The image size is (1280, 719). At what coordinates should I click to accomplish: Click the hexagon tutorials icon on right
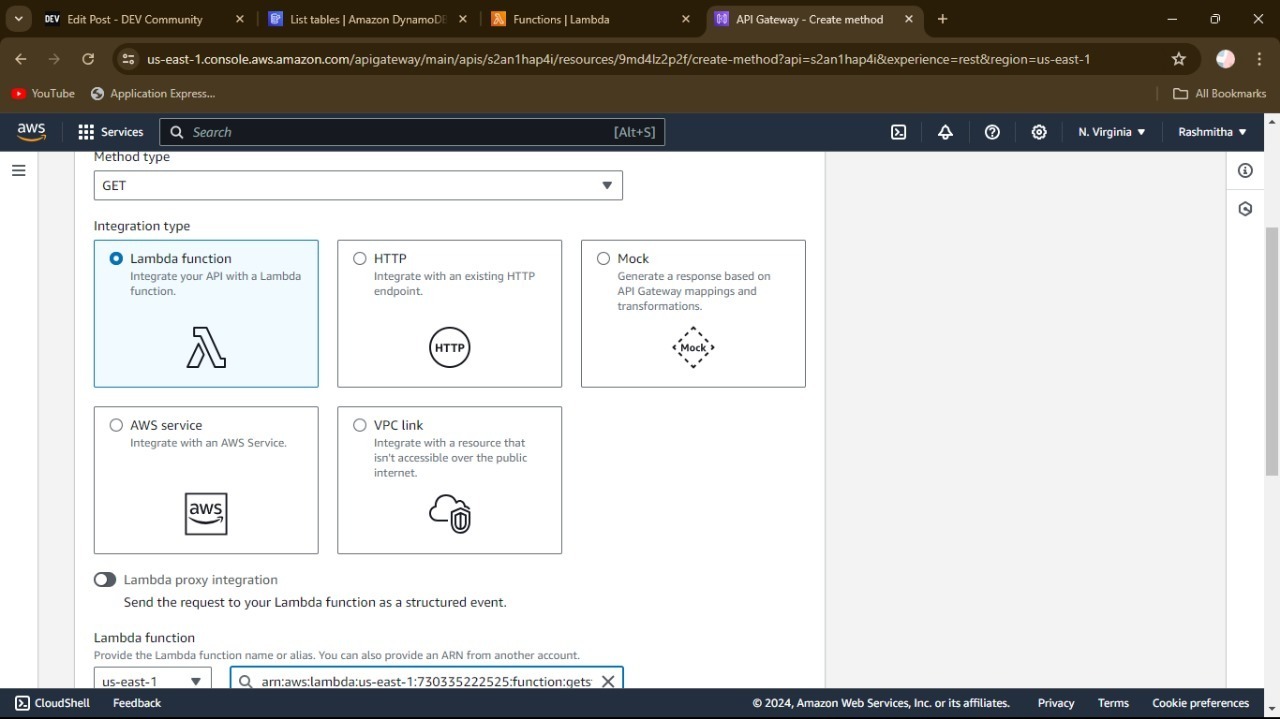click(x=1245, y=209)
